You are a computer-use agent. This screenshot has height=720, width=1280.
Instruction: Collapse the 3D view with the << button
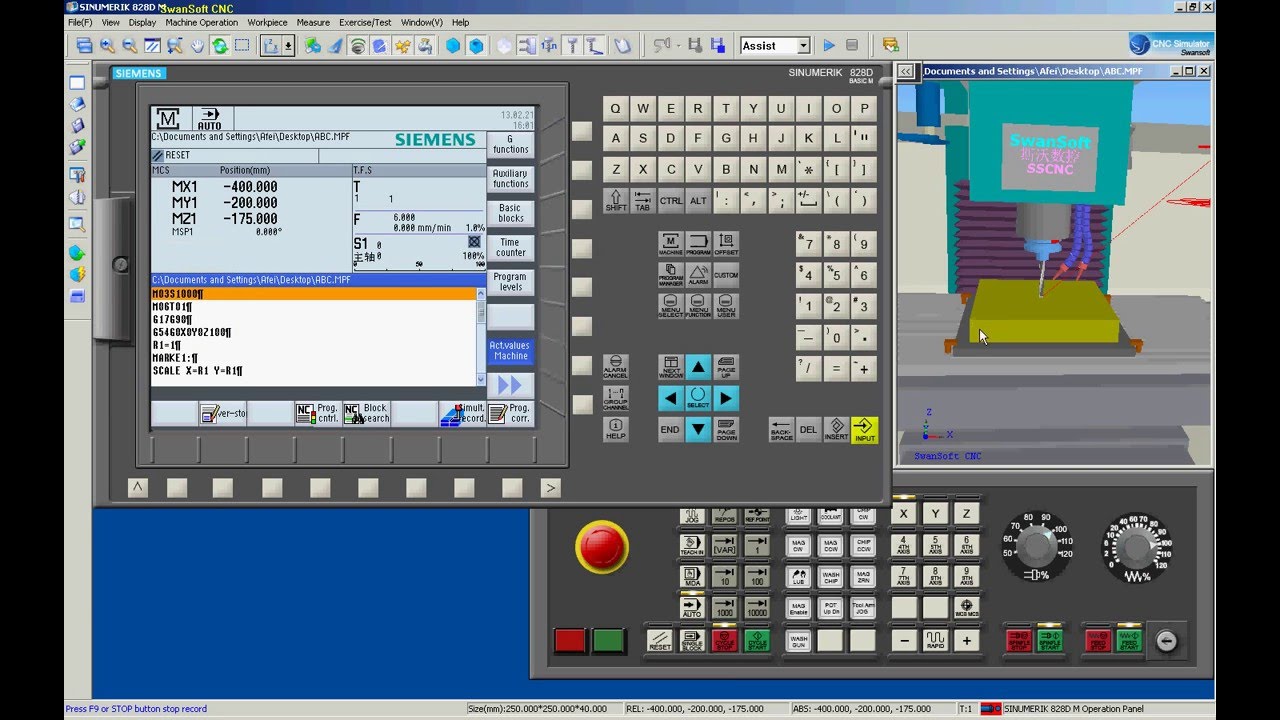[905, 71]
